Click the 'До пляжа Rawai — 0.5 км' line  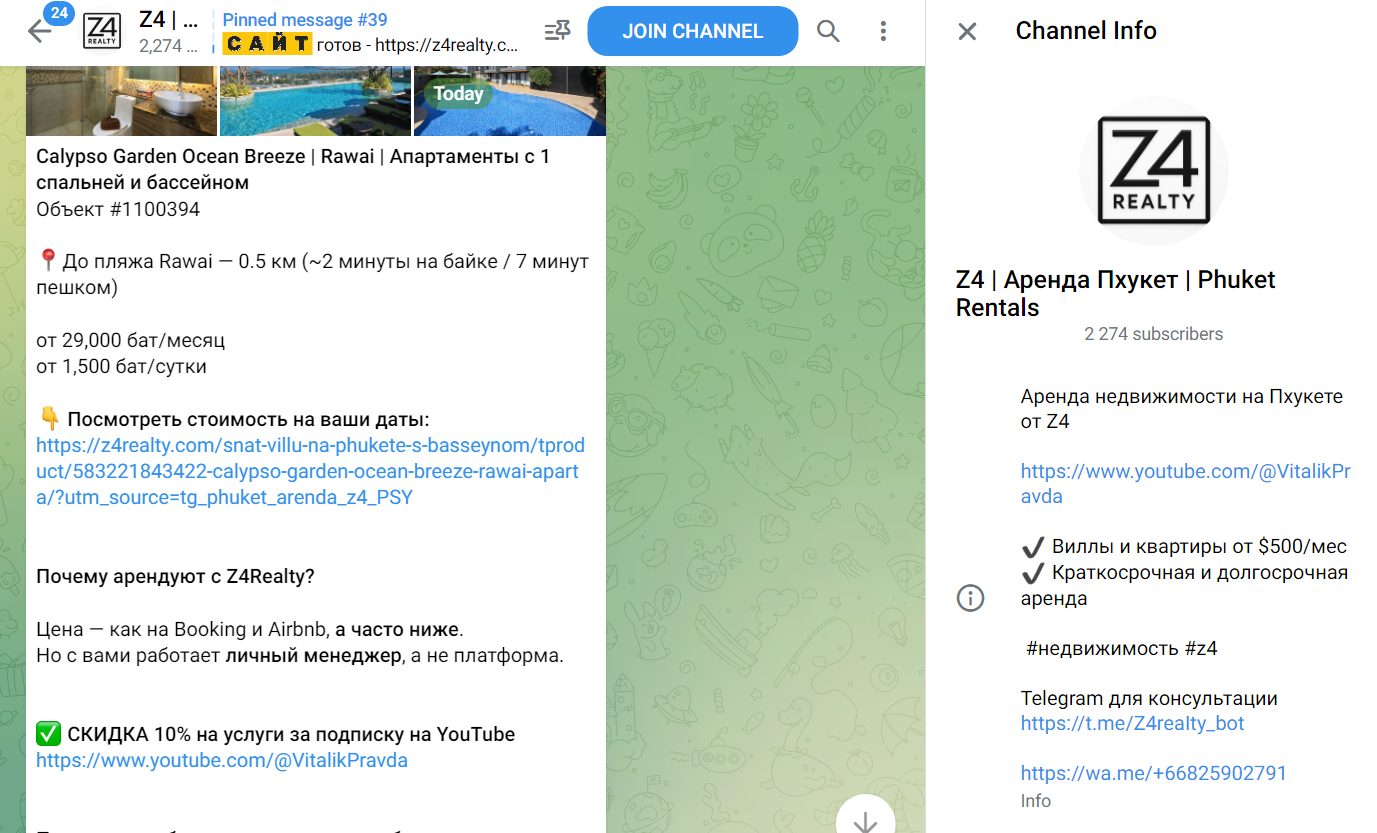tap(313, 275)
